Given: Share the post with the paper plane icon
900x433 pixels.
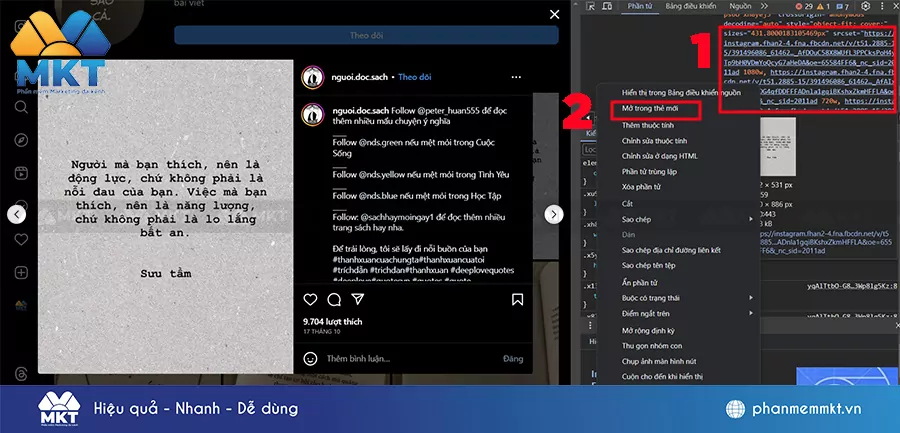Looking at the screenshot, I should tap(358, 299).
